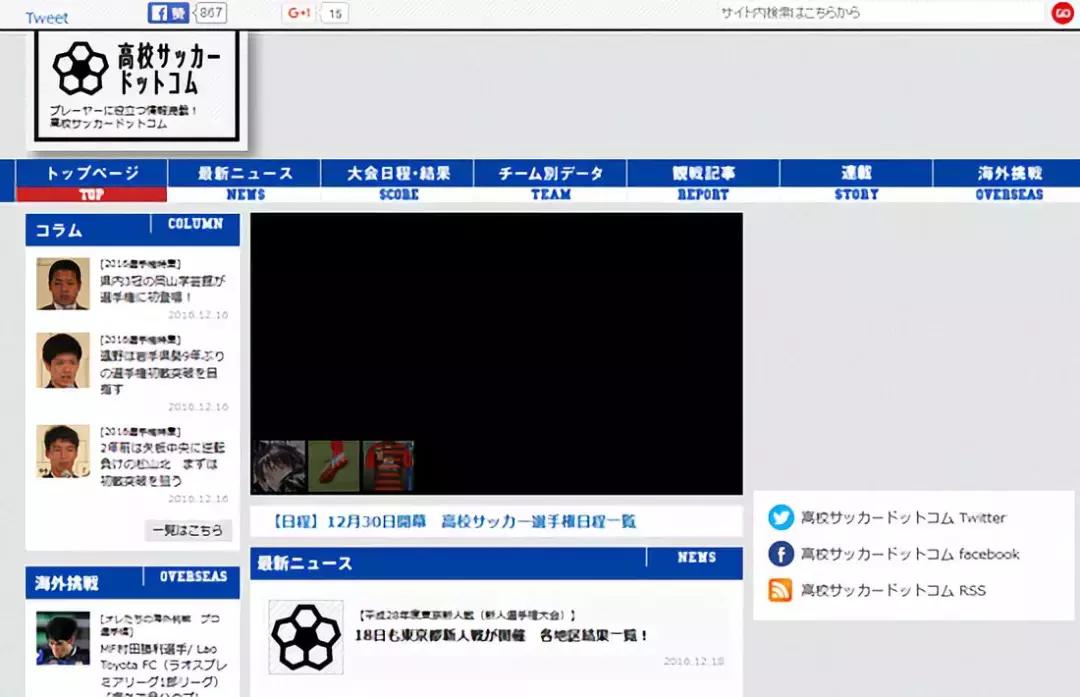Switch to the 海外挑戦 OVERSEAS tab
Image resolution: width=1080 pixels, height=697 pixels.
(x=1009, y=181)
